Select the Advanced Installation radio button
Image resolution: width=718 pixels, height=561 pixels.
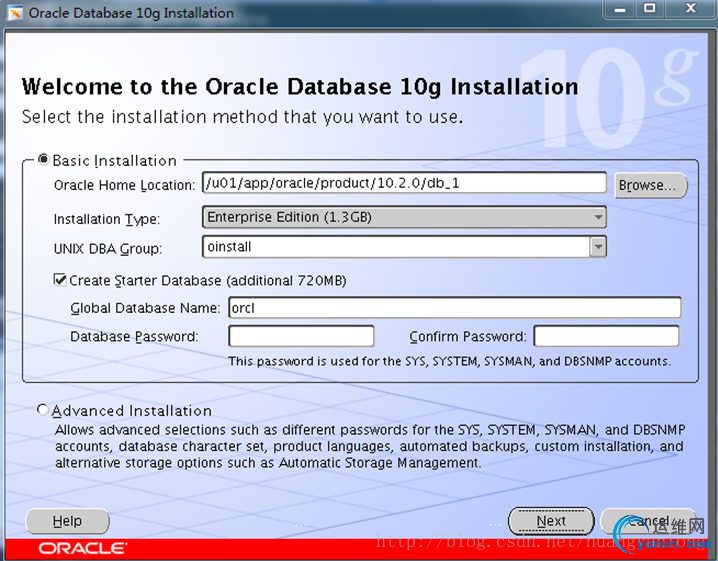(42, 409)
